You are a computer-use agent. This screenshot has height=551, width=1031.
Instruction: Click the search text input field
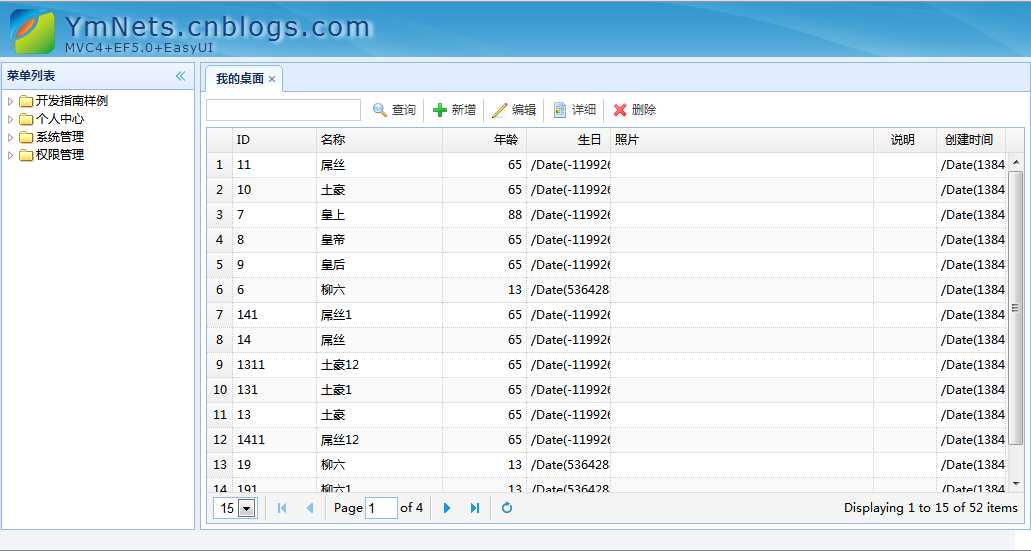pyautogui.click(x=283, y=110)
